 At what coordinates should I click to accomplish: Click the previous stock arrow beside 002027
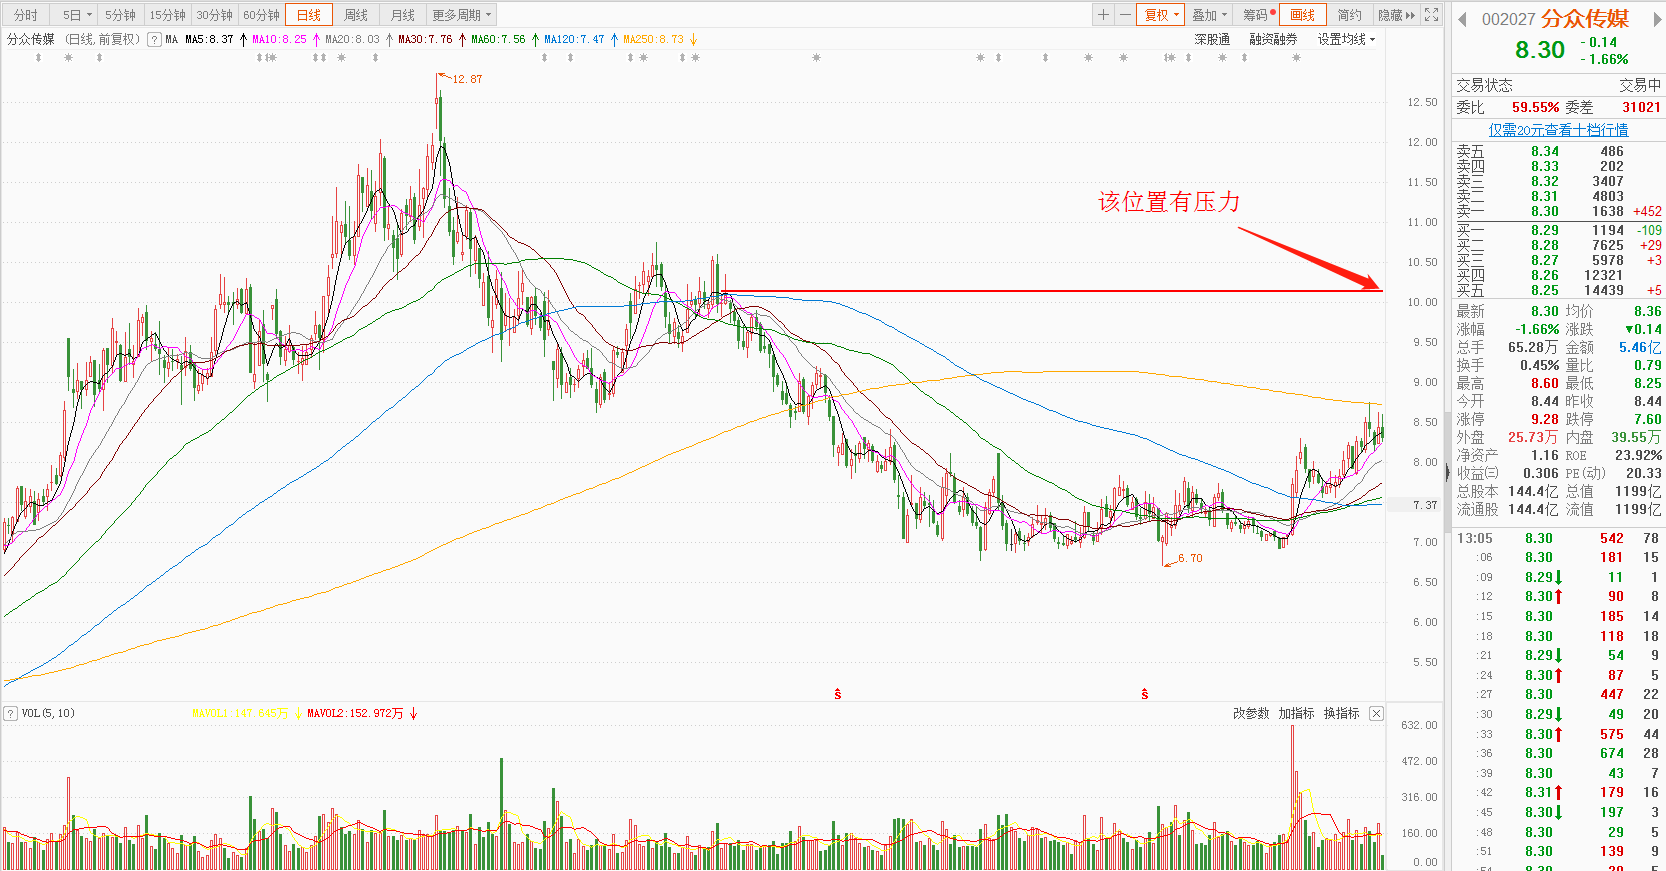coord(1462,19)
